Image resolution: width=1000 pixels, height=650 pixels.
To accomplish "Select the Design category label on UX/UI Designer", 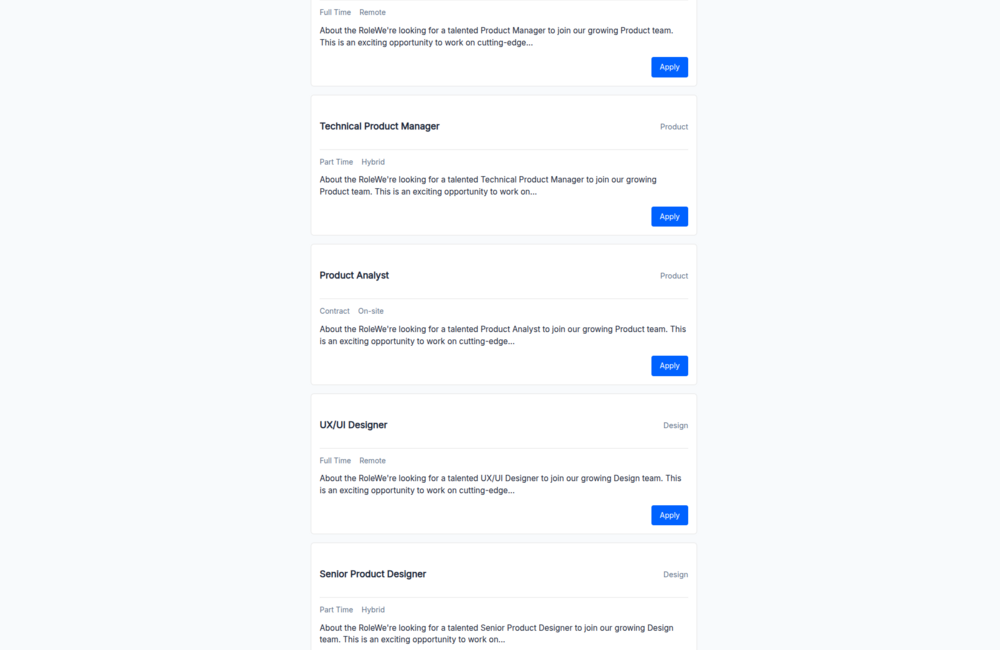I will coord(675,425).
